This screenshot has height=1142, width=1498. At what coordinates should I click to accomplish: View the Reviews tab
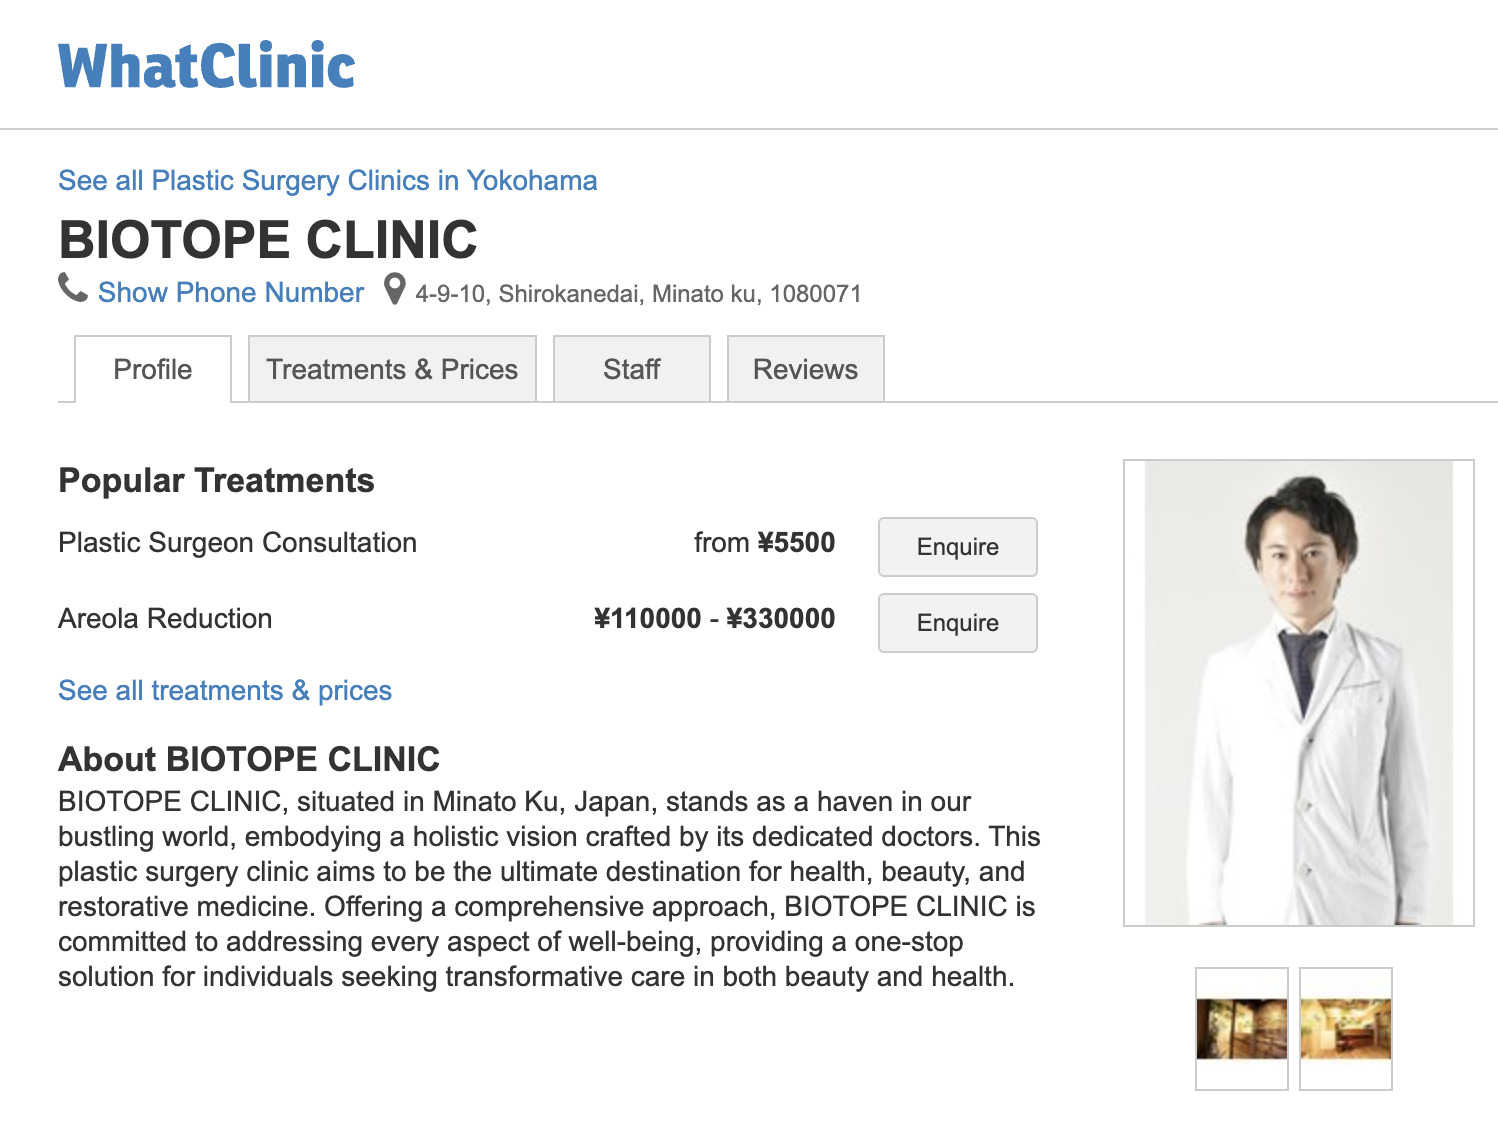tap(805, 369)
